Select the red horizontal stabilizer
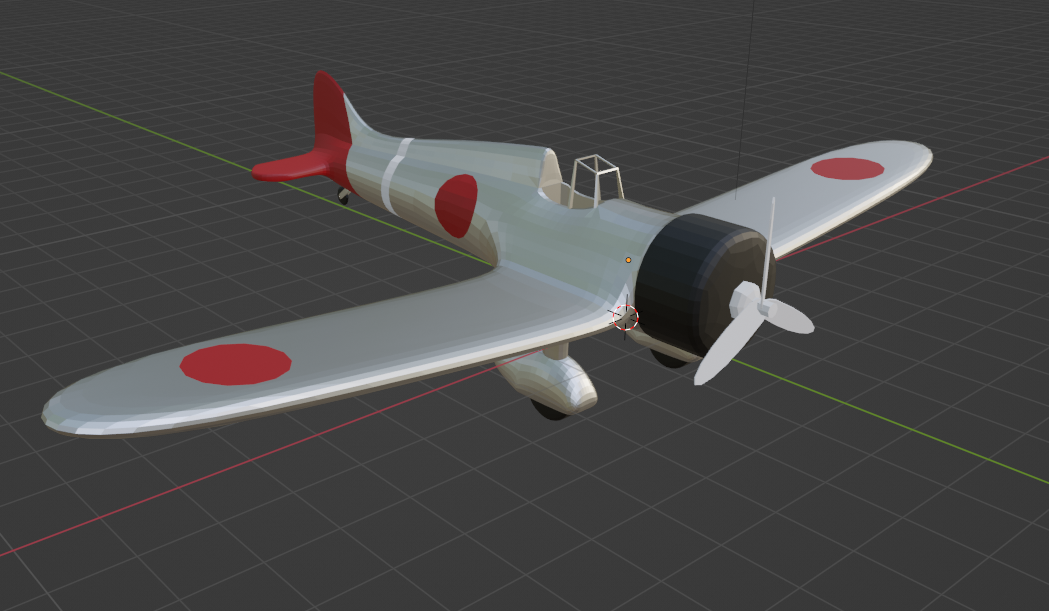1049x611 pixels. click(x=293, y=166)
